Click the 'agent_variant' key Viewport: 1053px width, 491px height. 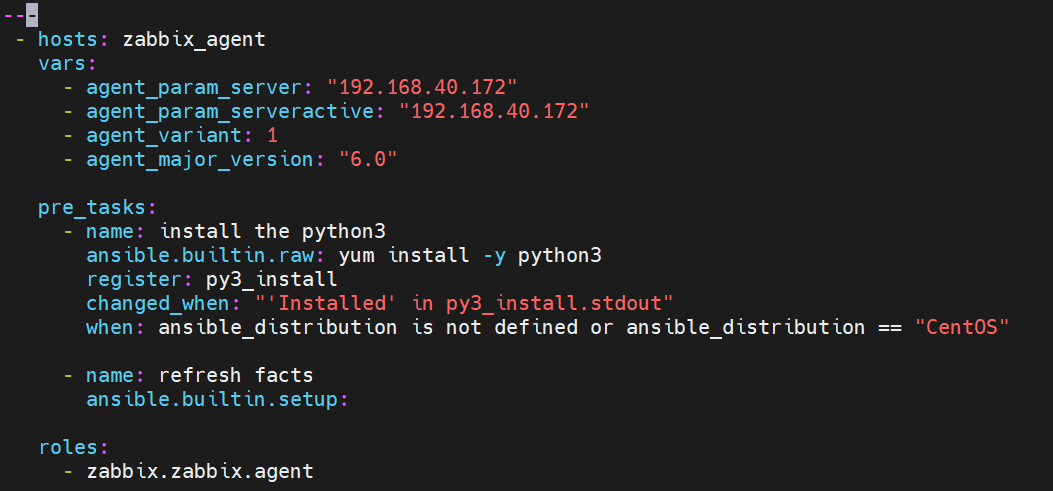[x=165, y=135]
